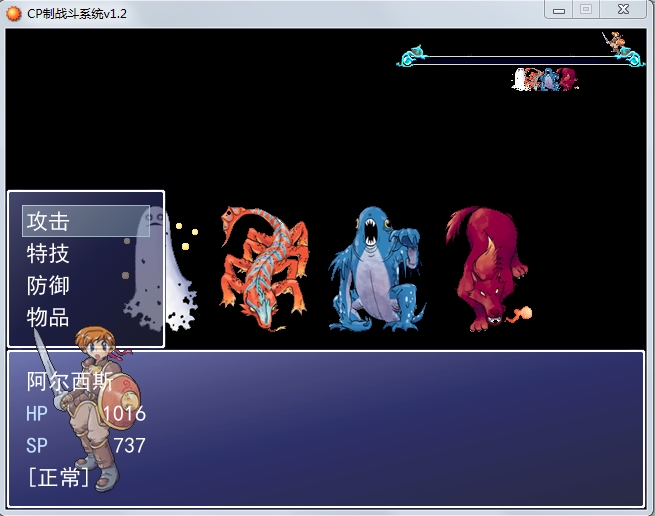This screenshot has width=655, height=516.
Task: Click the small hero icon on CP bar
Action: click(613, 42)
